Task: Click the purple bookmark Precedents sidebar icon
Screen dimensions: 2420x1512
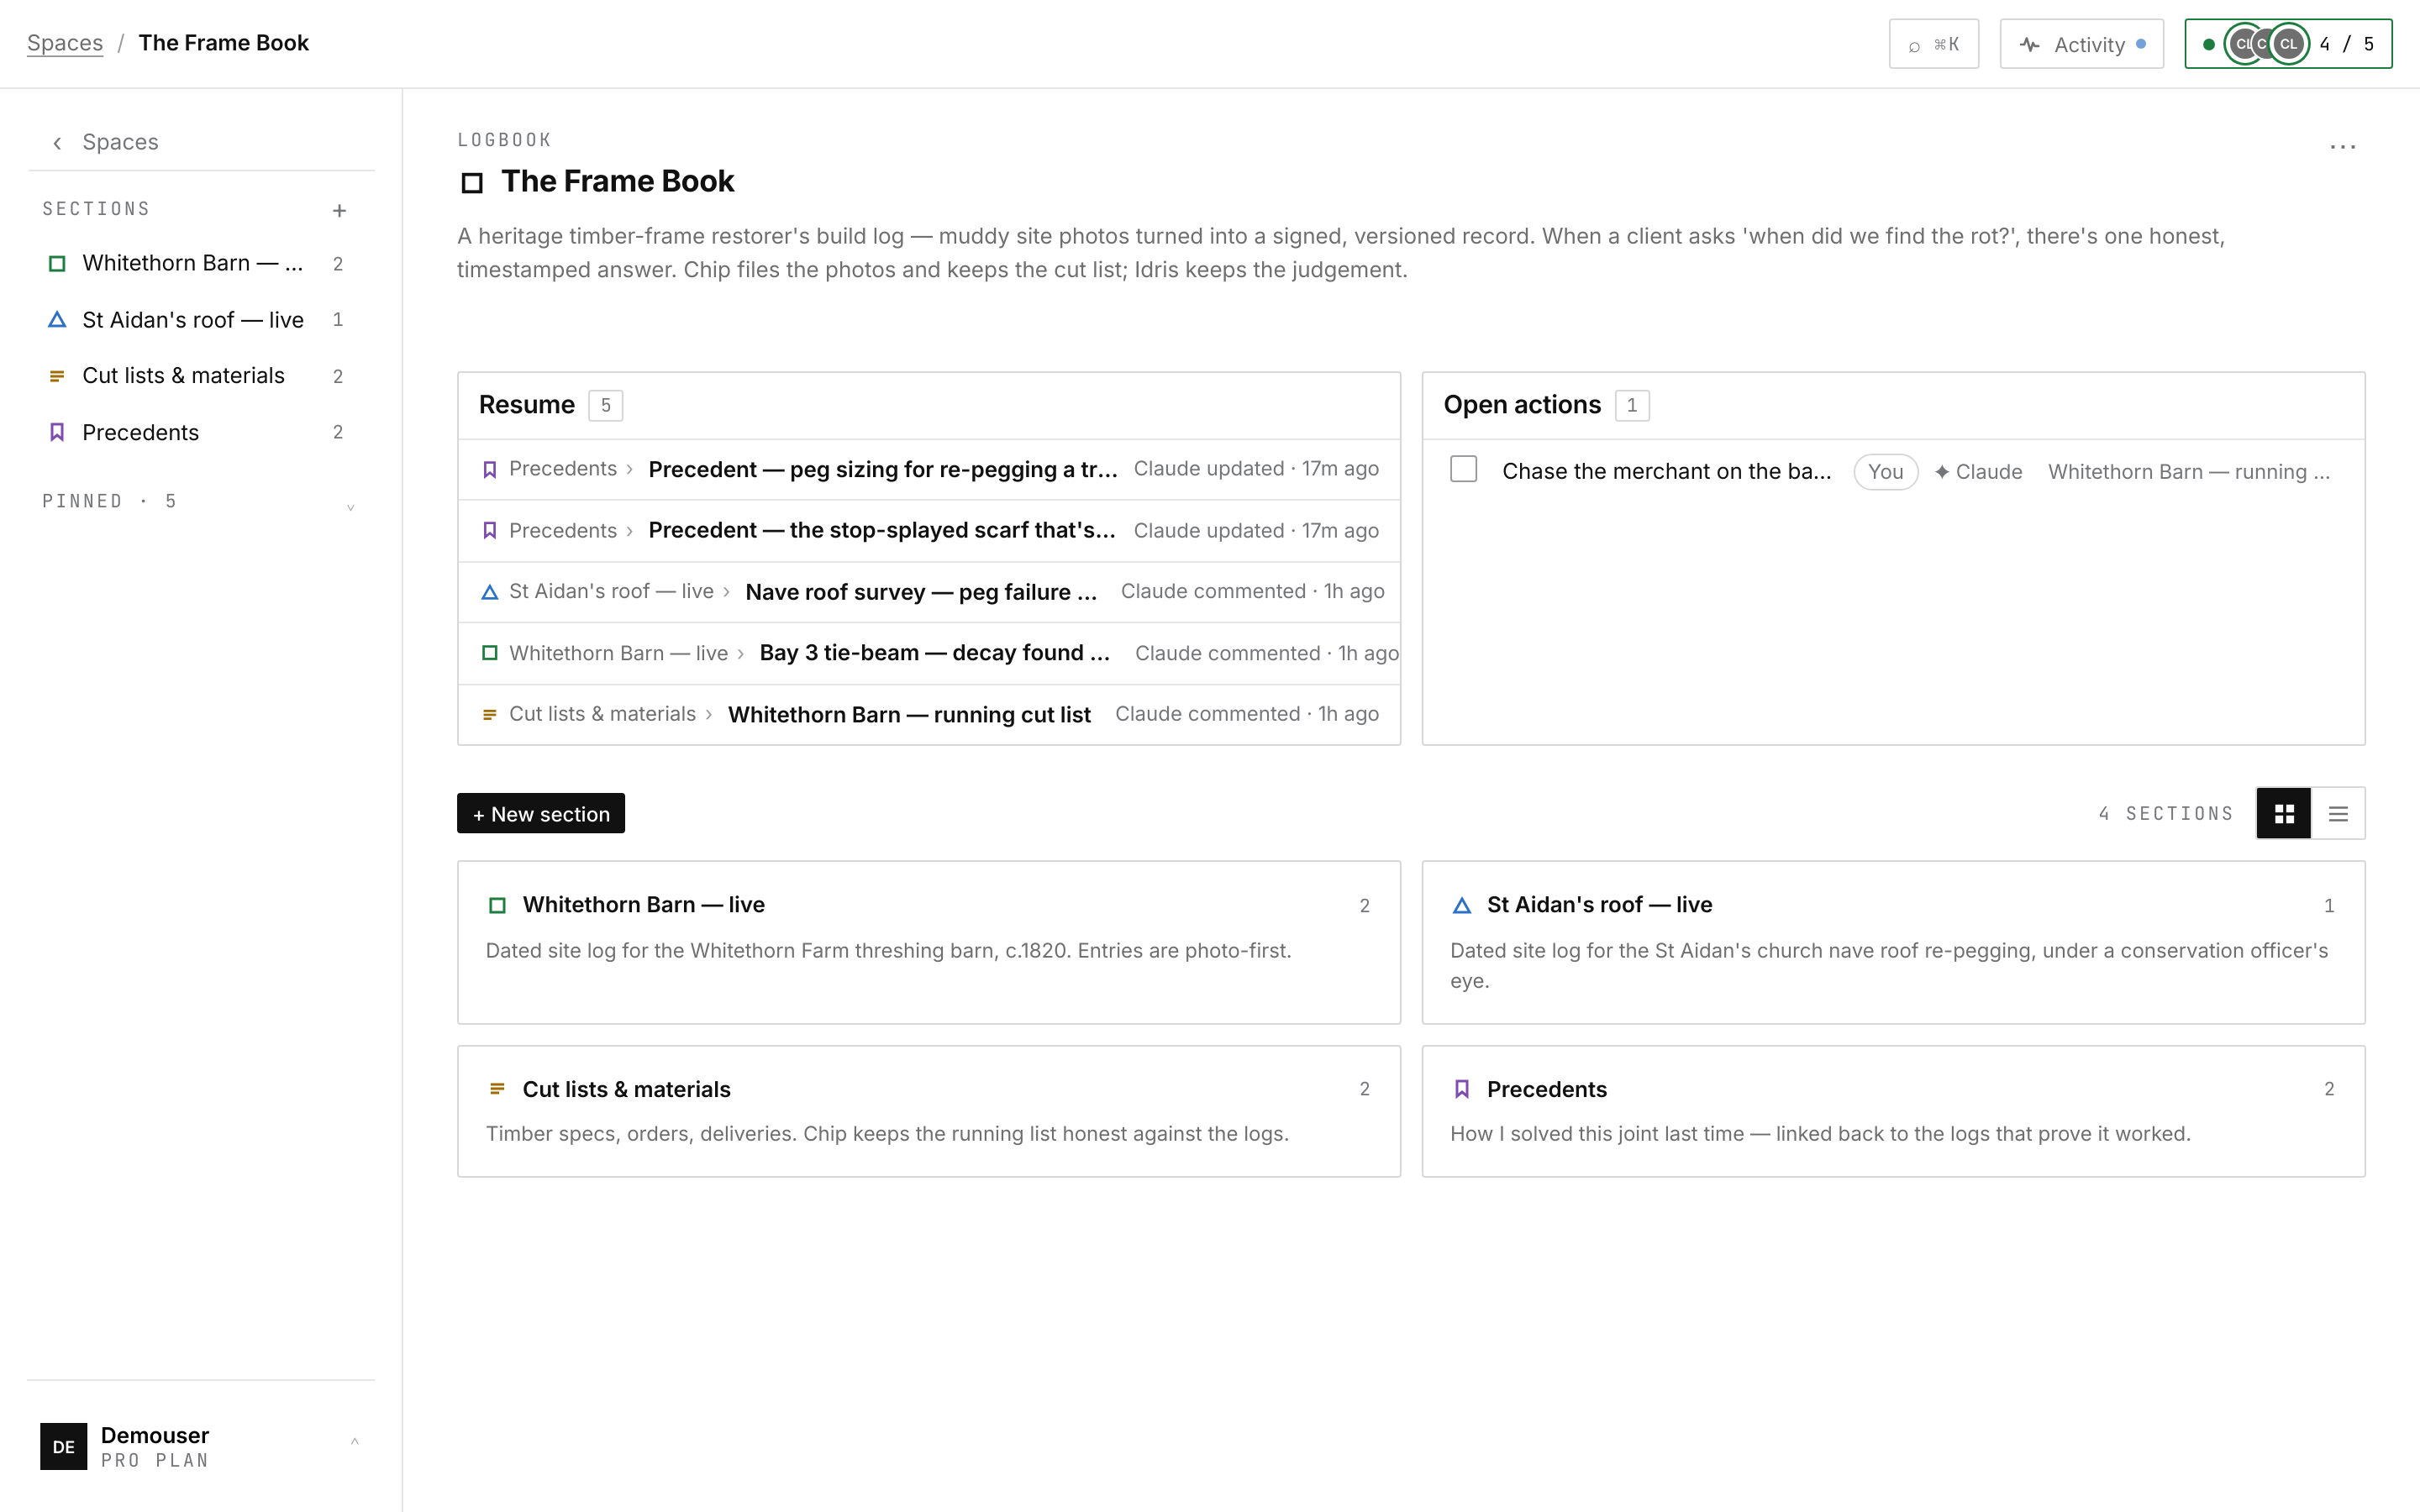Action: tap(57, 432)
